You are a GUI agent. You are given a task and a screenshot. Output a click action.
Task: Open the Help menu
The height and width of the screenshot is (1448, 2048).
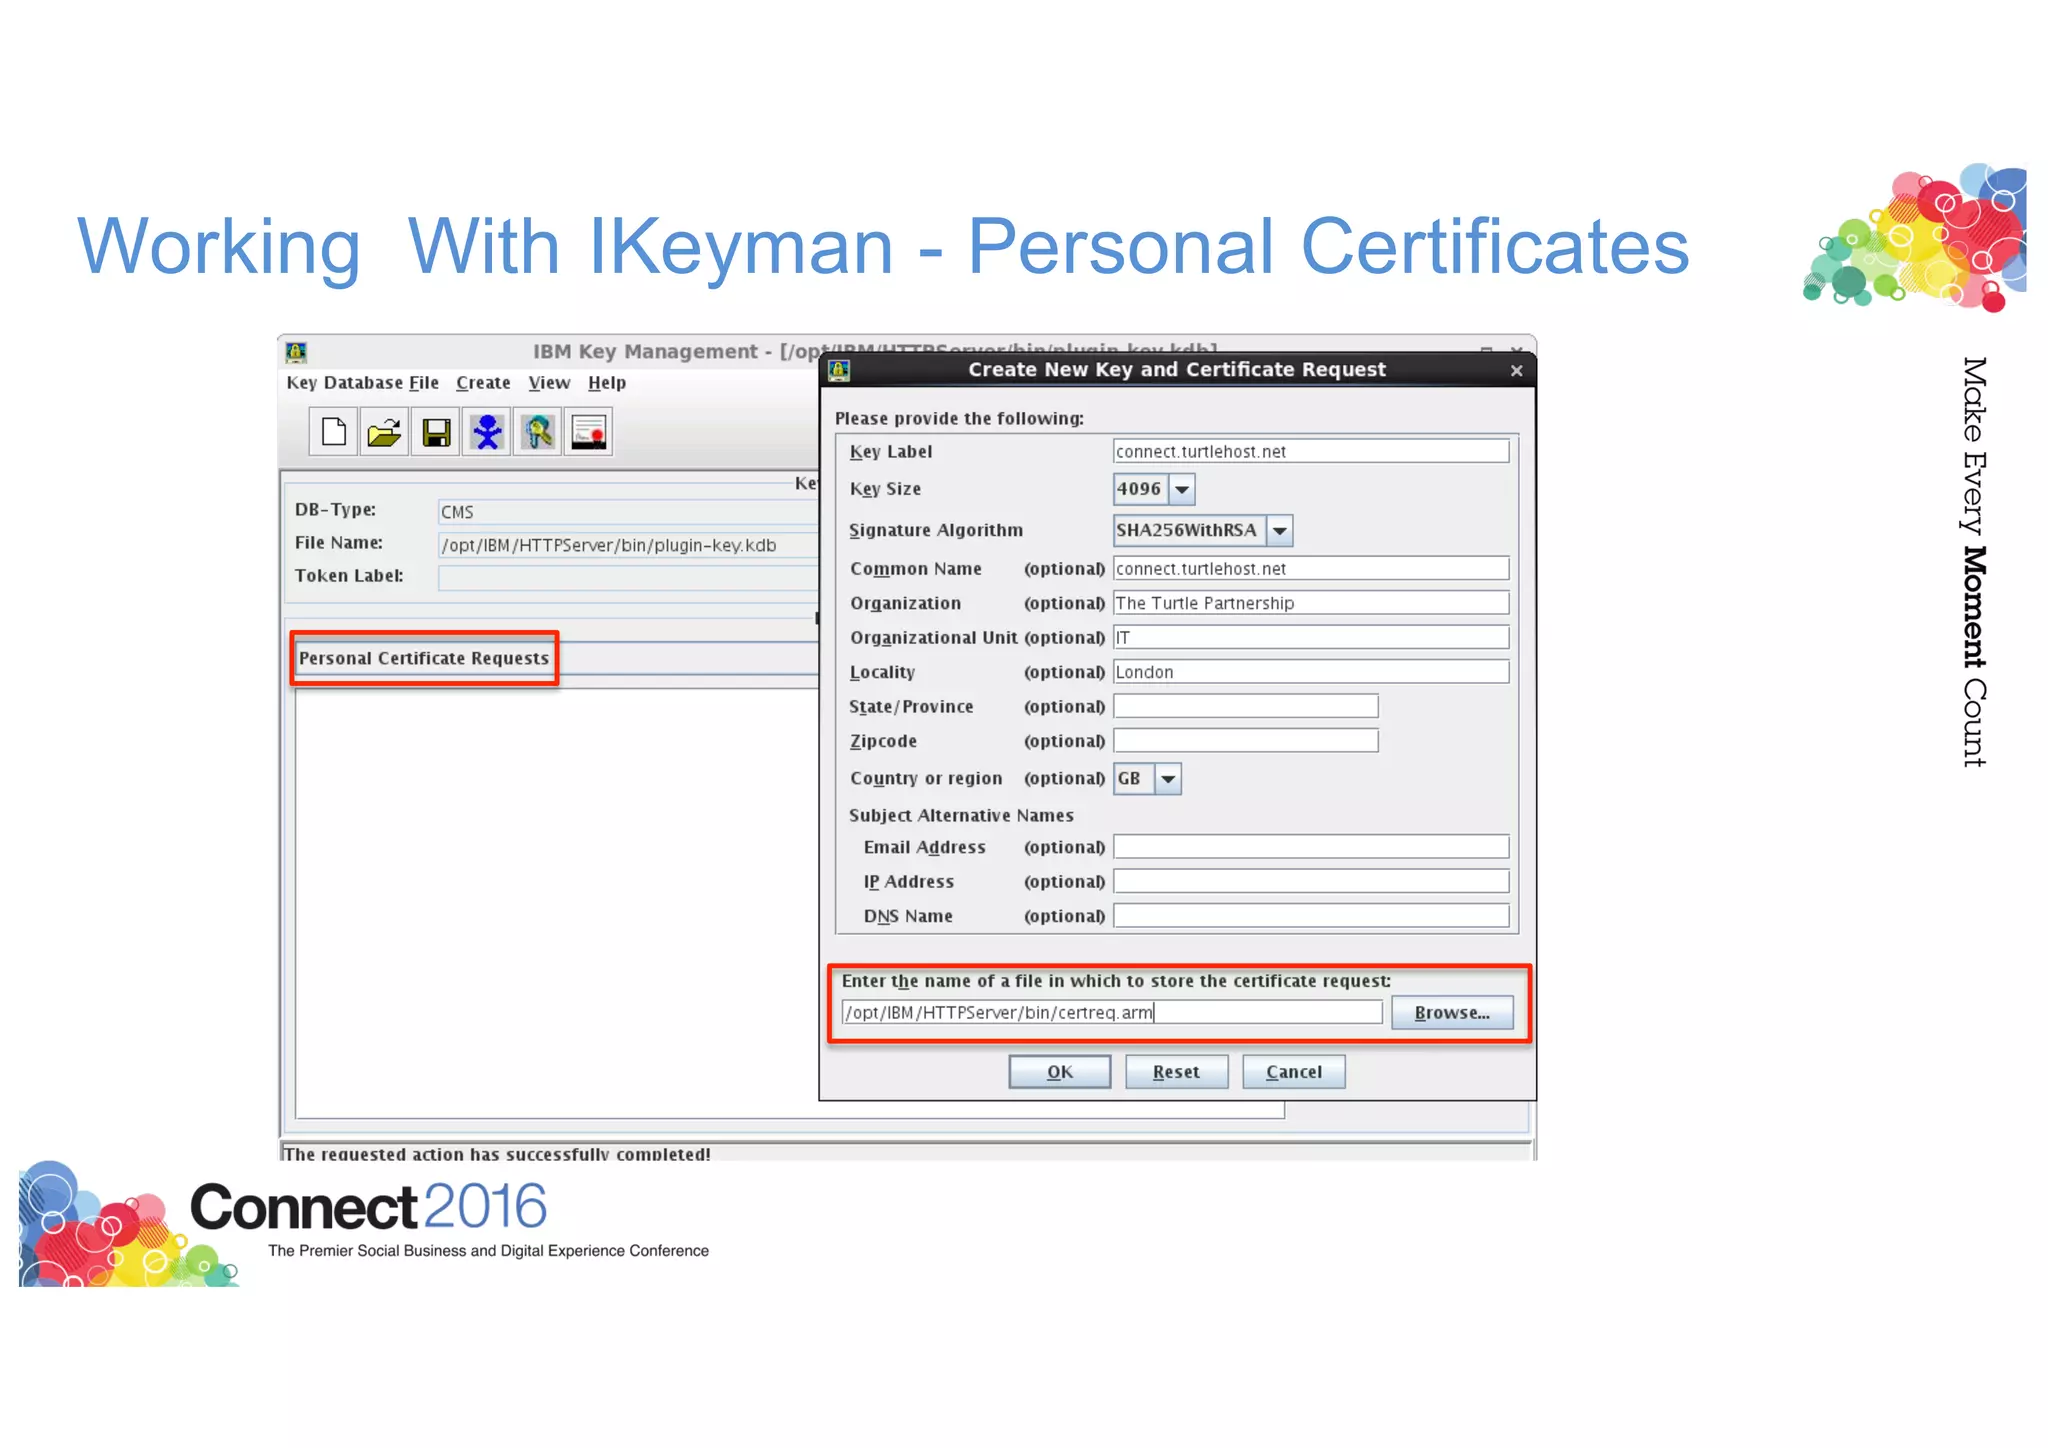(x=607, y=383)
